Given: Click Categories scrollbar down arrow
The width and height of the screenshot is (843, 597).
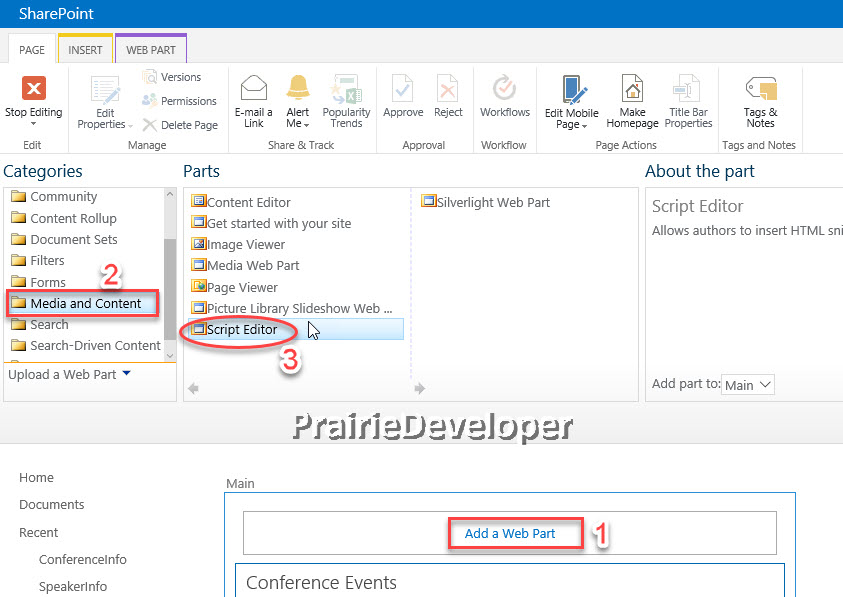Looking at the screenshot, I should click(x=170, y=356).
